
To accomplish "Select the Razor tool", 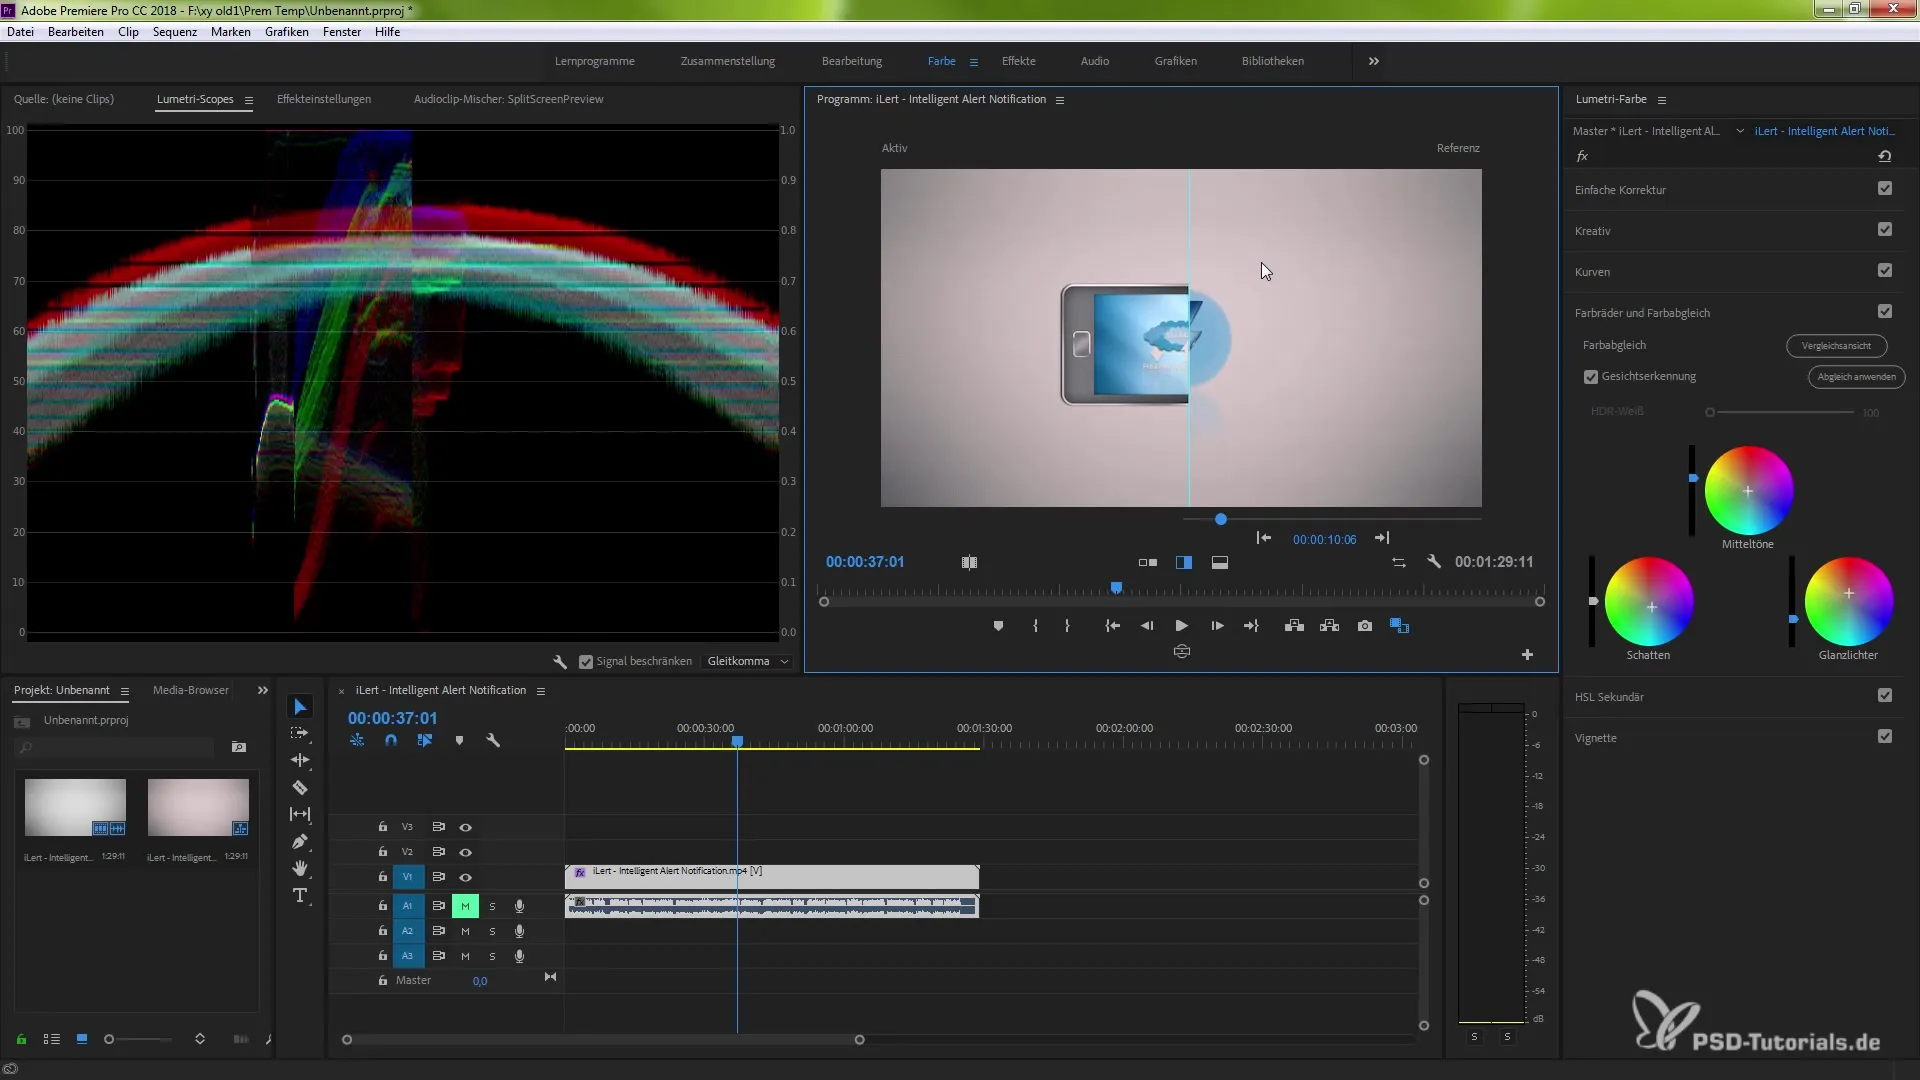I will pos(299,788).
